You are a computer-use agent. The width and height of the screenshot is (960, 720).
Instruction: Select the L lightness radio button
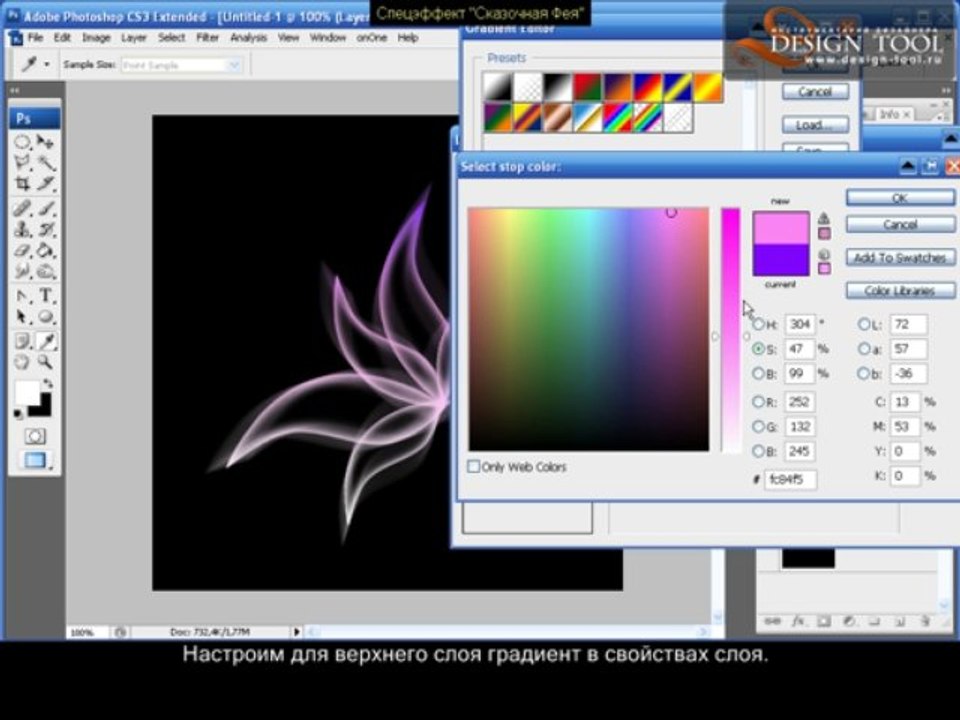[864, 324]
